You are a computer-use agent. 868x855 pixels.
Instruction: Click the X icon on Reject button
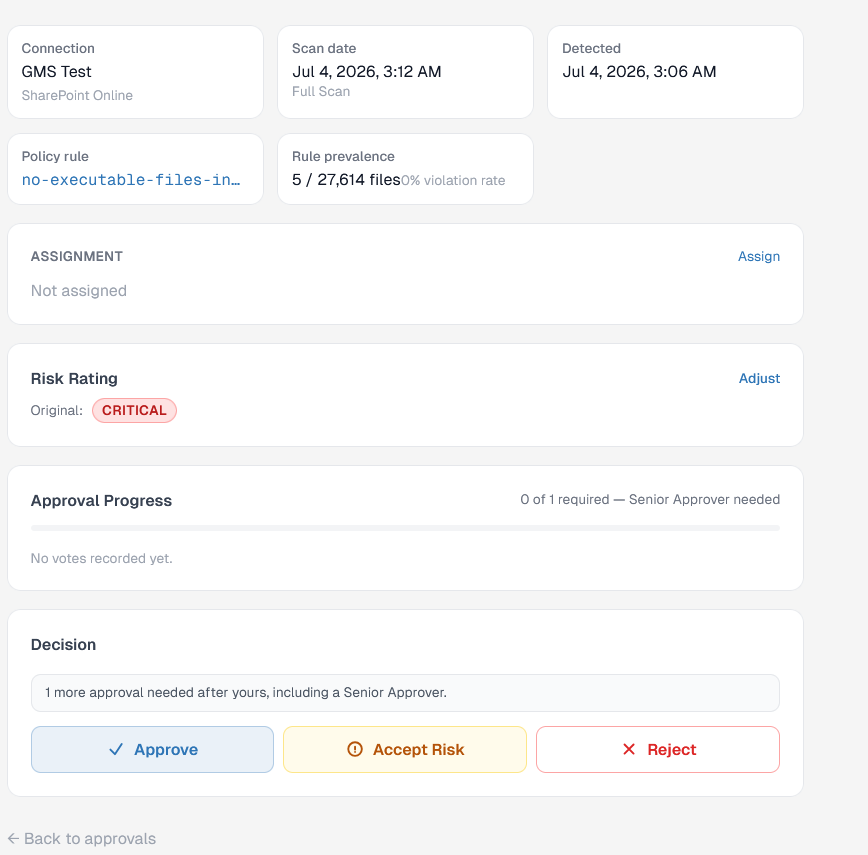pyautogui.click(x=629, y=749)
